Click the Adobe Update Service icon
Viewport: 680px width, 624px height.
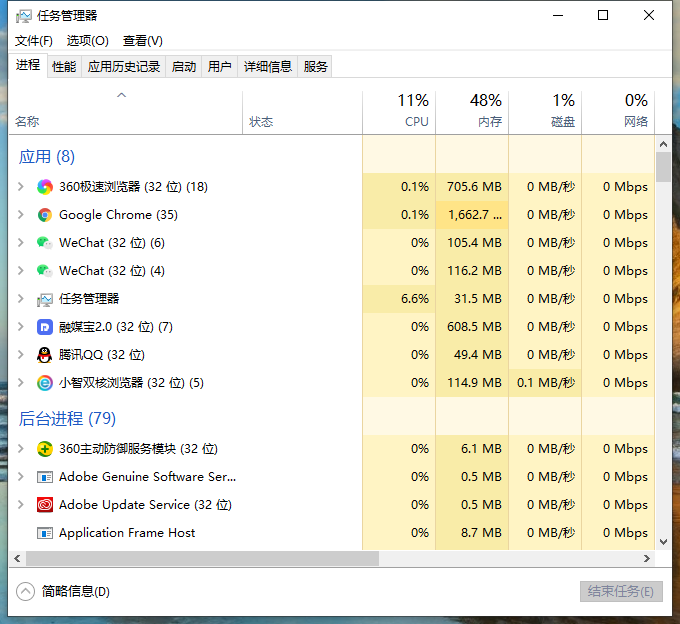pos(45,505)
